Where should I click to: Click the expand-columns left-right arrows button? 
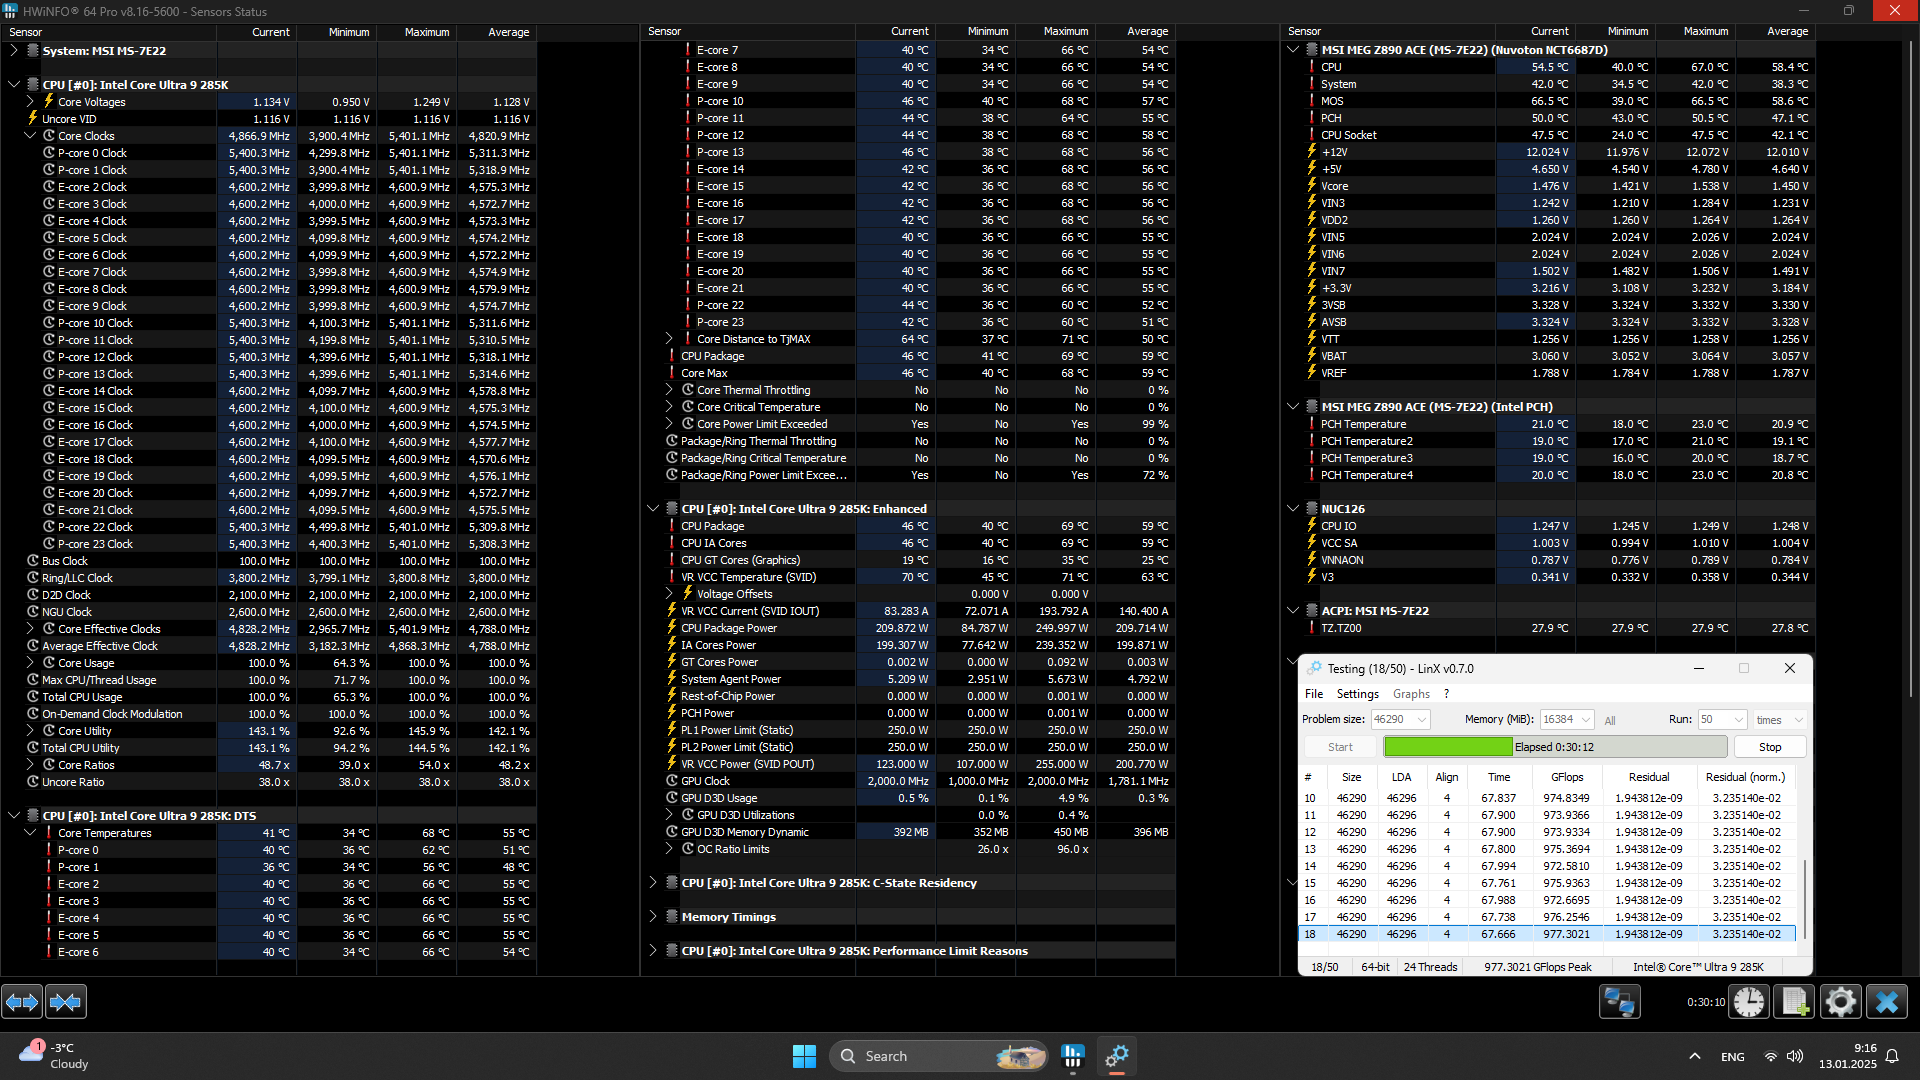tap(22, 1001)
